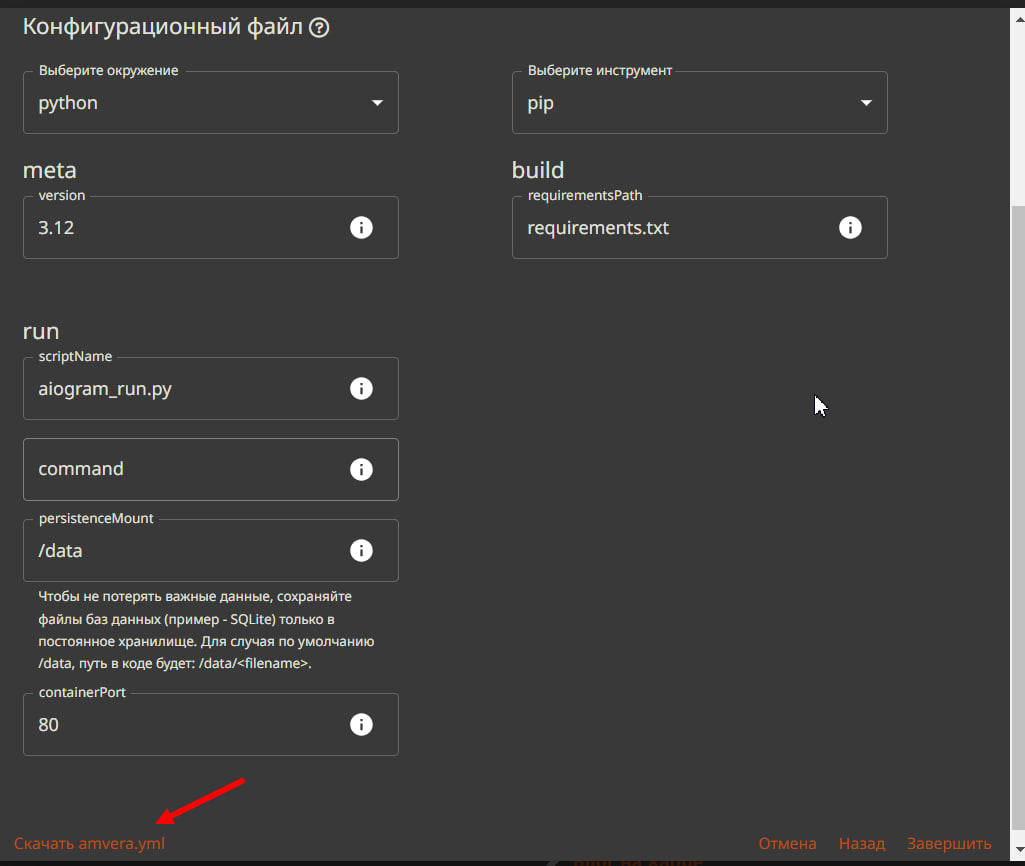
Task: Download amvera.yml via Скачать link
Action: click(89, 844)
